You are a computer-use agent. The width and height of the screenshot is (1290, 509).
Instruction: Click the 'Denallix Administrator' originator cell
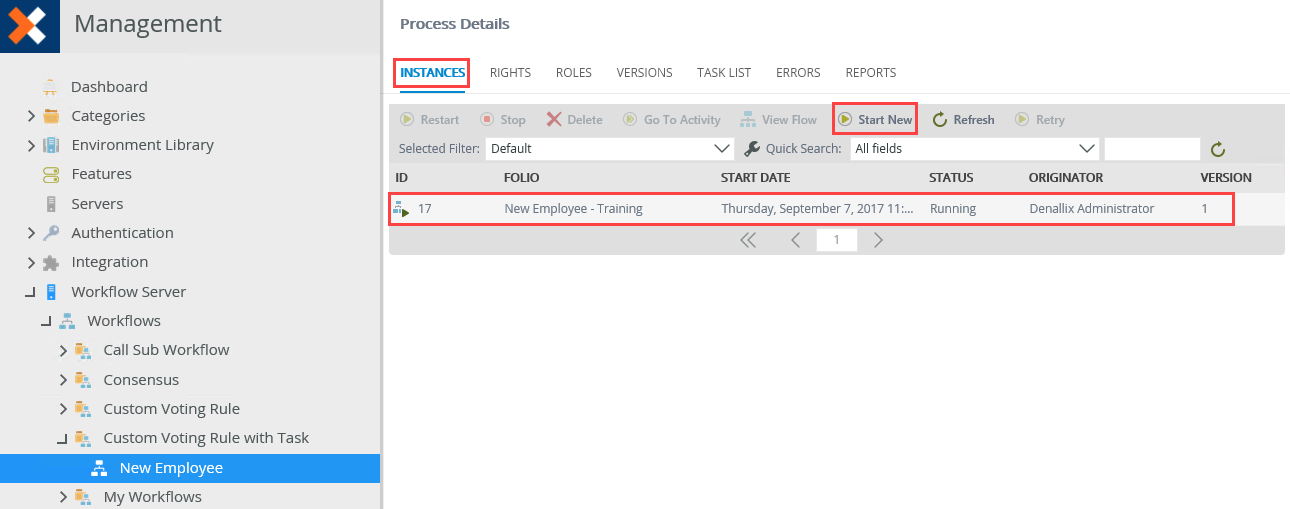coord(1091,209)
